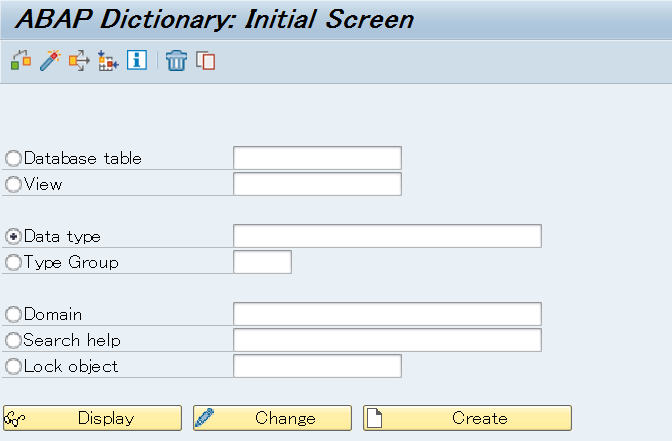Select the View radio button

click(x=13, y=184)
